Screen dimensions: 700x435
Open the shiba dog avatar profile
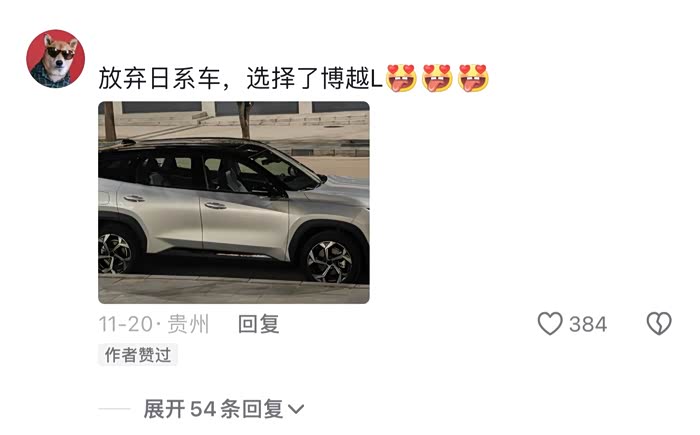56,59
